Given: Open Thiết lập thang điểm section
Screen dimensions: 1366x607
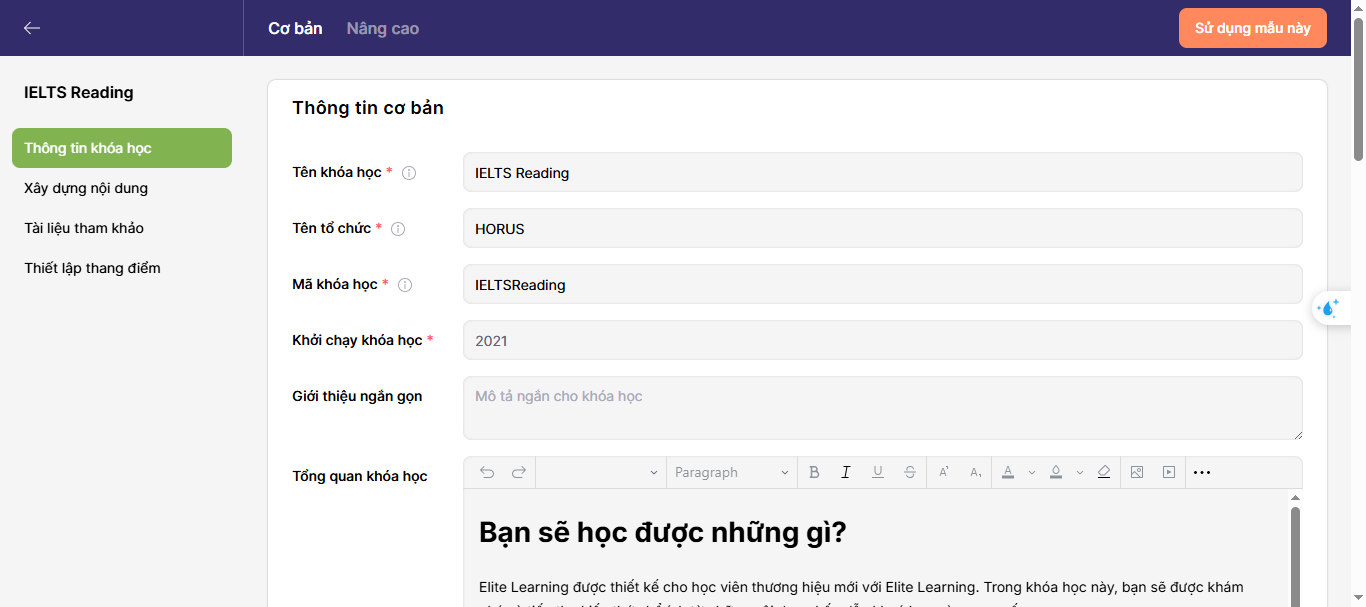Looking at the screenshot, I should coord(92,268).
